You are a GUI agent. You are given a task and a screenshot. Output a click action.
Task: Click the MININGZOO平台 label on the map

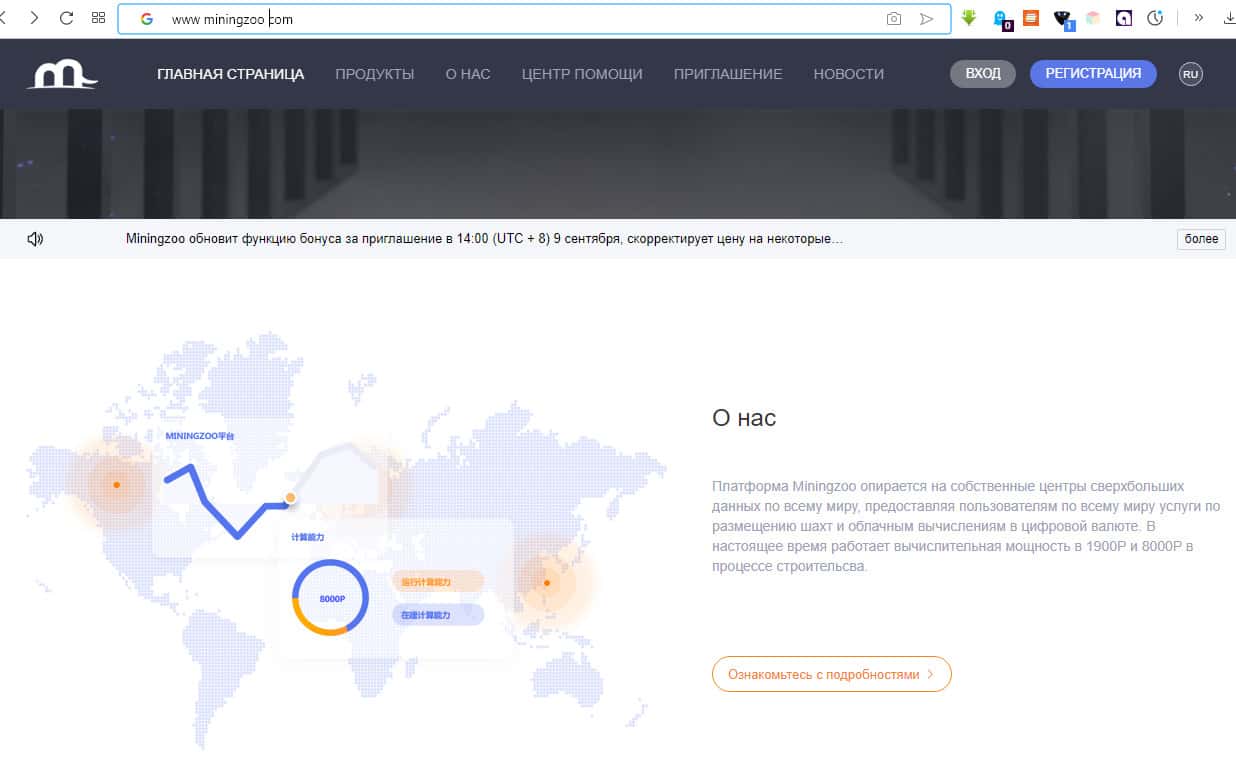click(x=200, y=436)
